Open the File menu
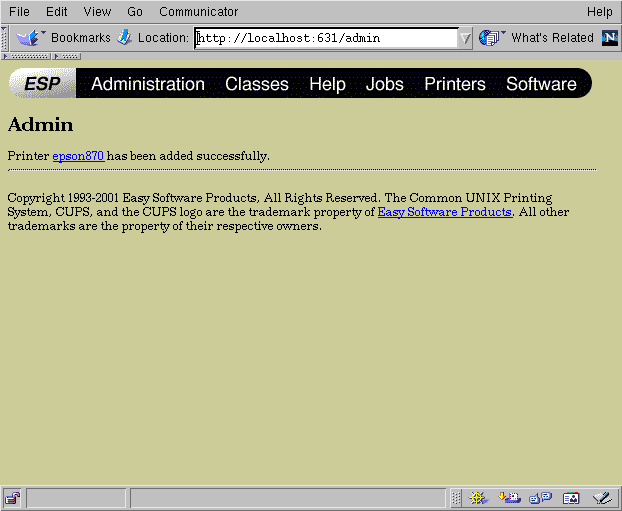Viewport: 622px width, 511px height. click(19, 12)
